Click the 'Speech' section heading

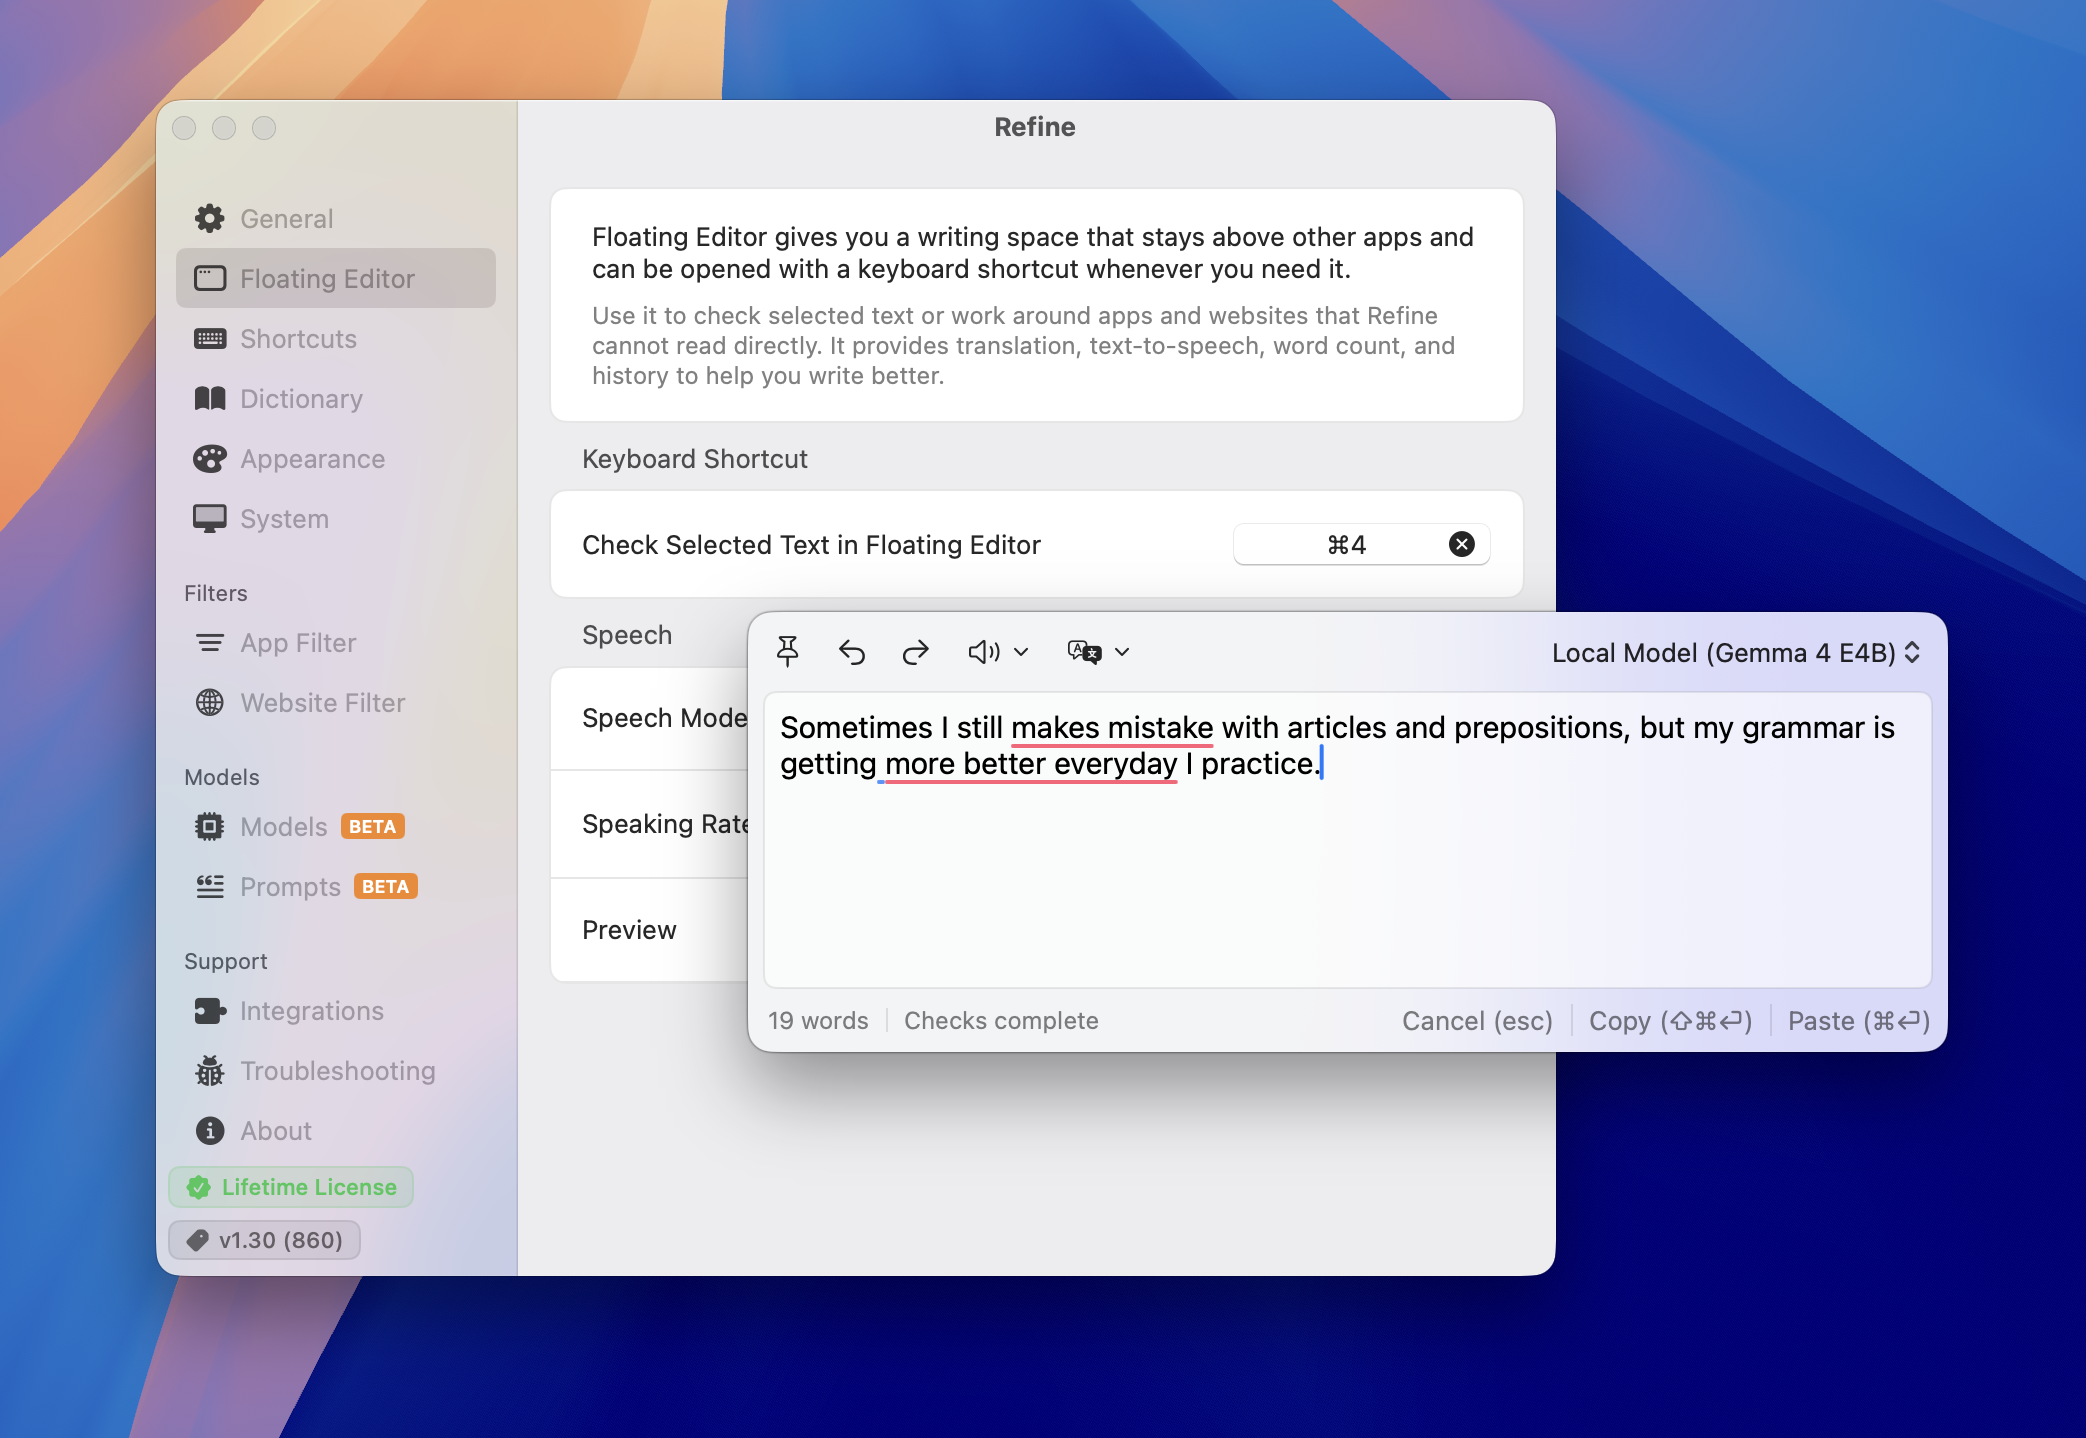627,635
